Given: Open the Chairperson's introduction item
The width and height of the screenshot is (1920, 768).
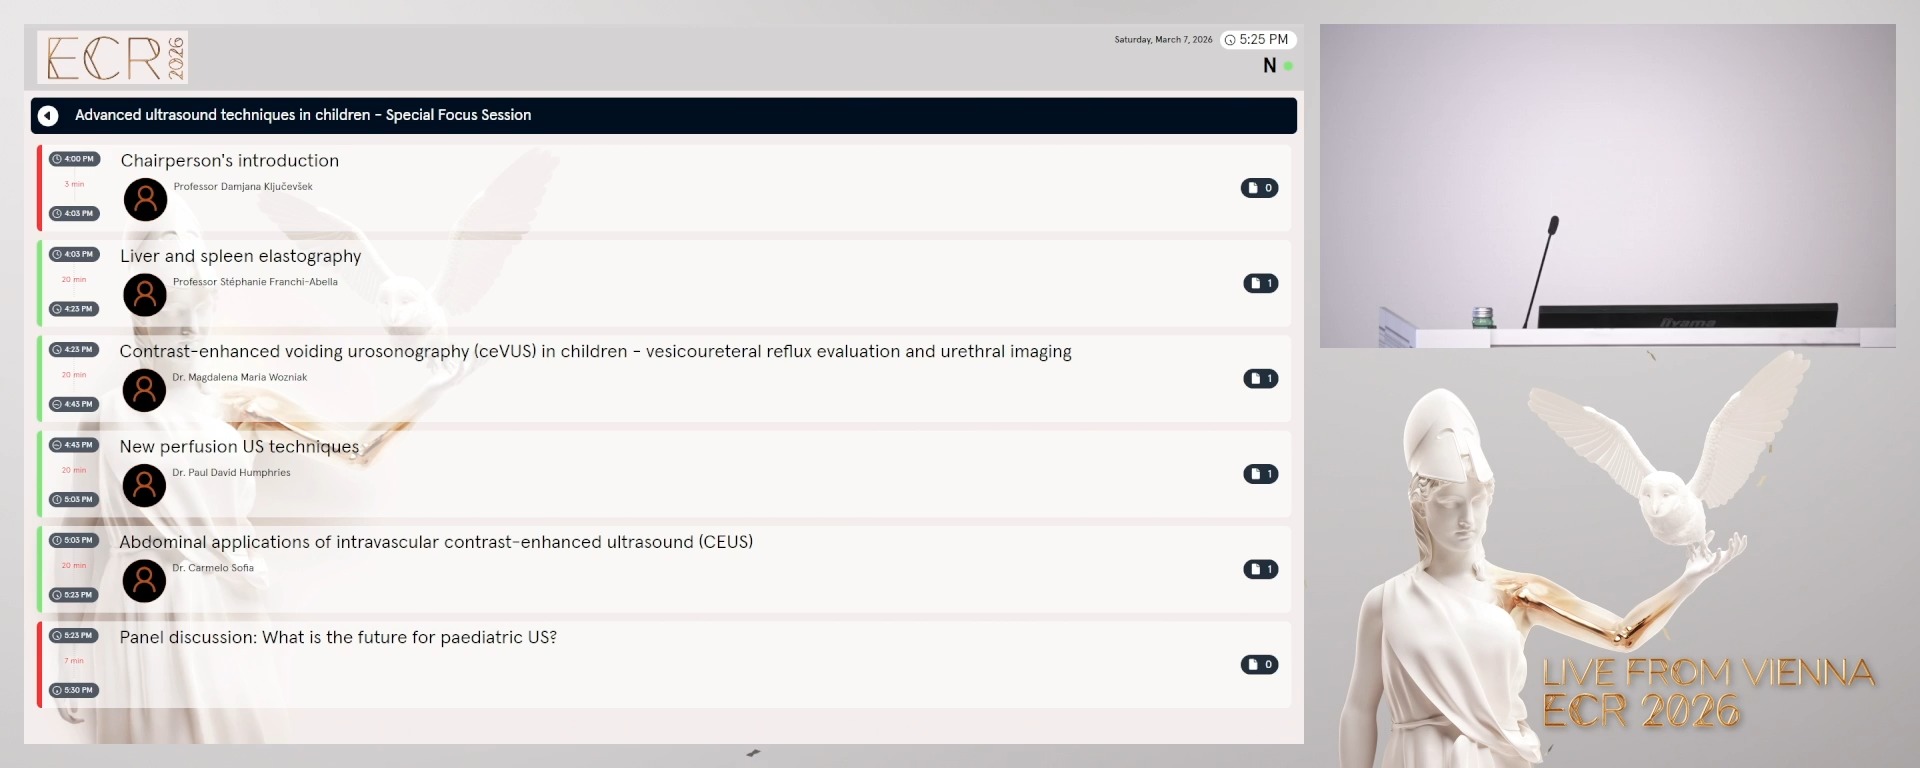Looking at the screenshot, I should [x=230, y=161].
